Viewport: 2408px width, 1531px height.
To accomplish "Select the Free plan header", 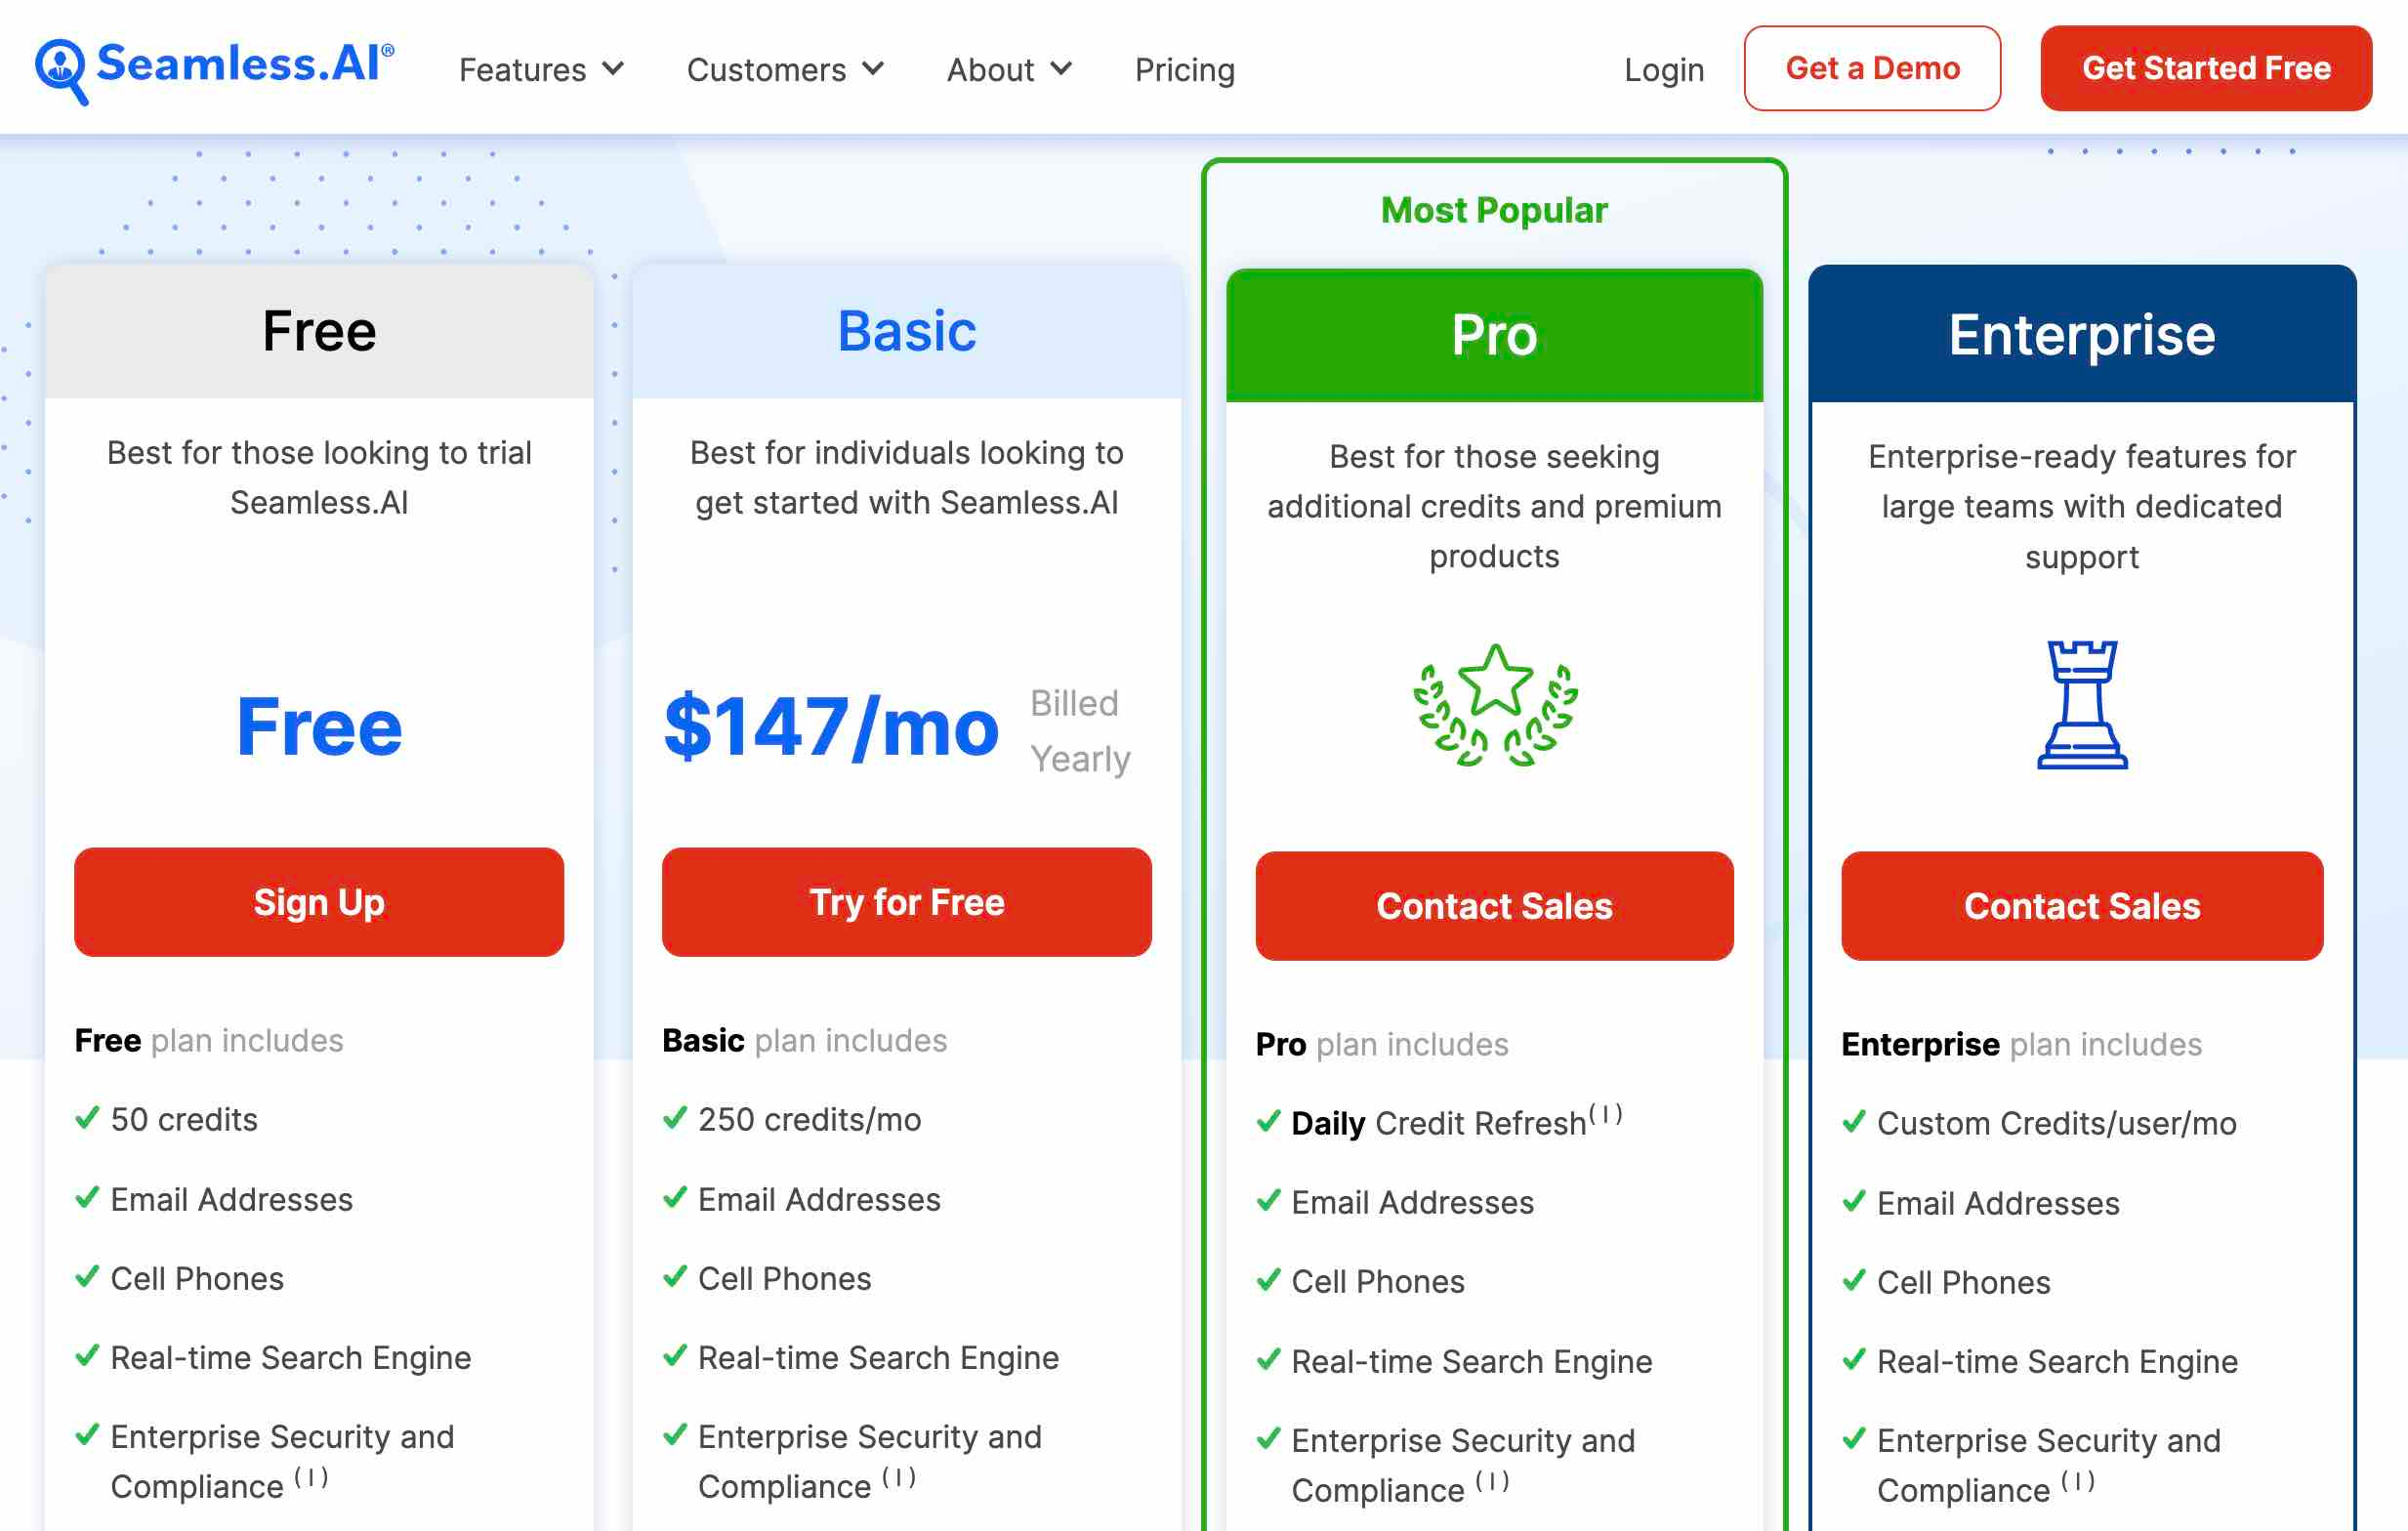I will point(319,332).
